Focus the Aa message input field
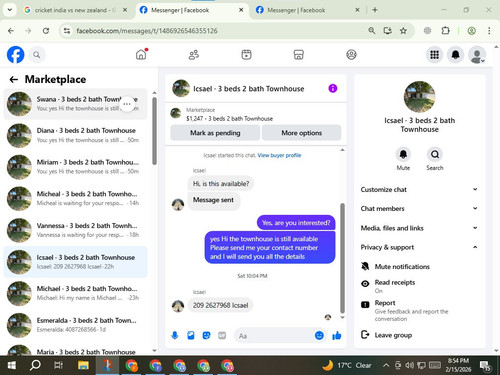 coord(275,335)
